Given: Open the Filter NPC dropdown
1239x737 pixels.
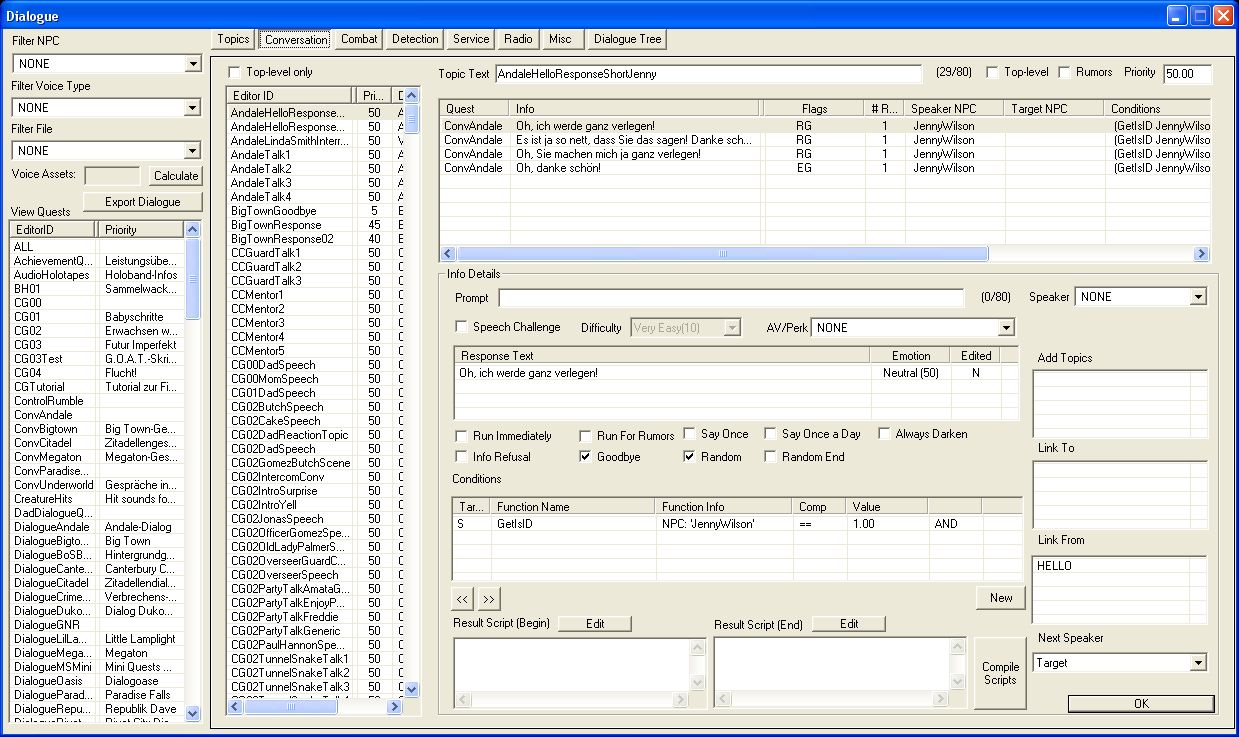Looking at the screenshot, I should (x=193, y=64).
